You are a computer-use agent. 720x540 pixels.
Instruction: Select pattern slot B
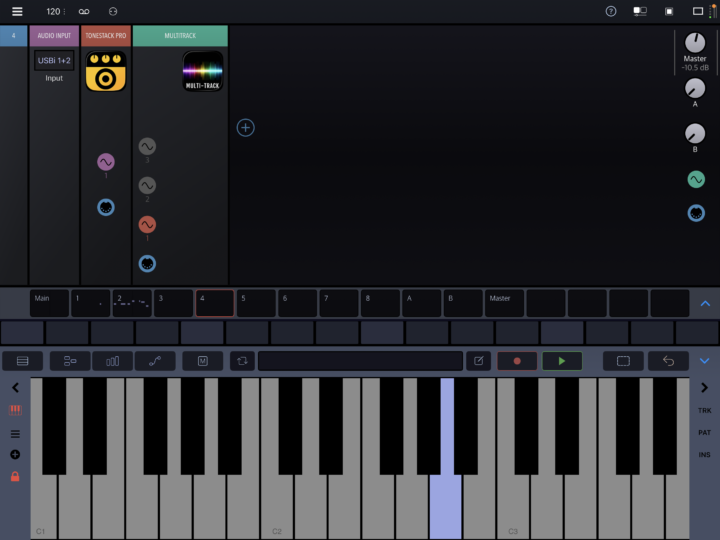(x=463, y=303)
